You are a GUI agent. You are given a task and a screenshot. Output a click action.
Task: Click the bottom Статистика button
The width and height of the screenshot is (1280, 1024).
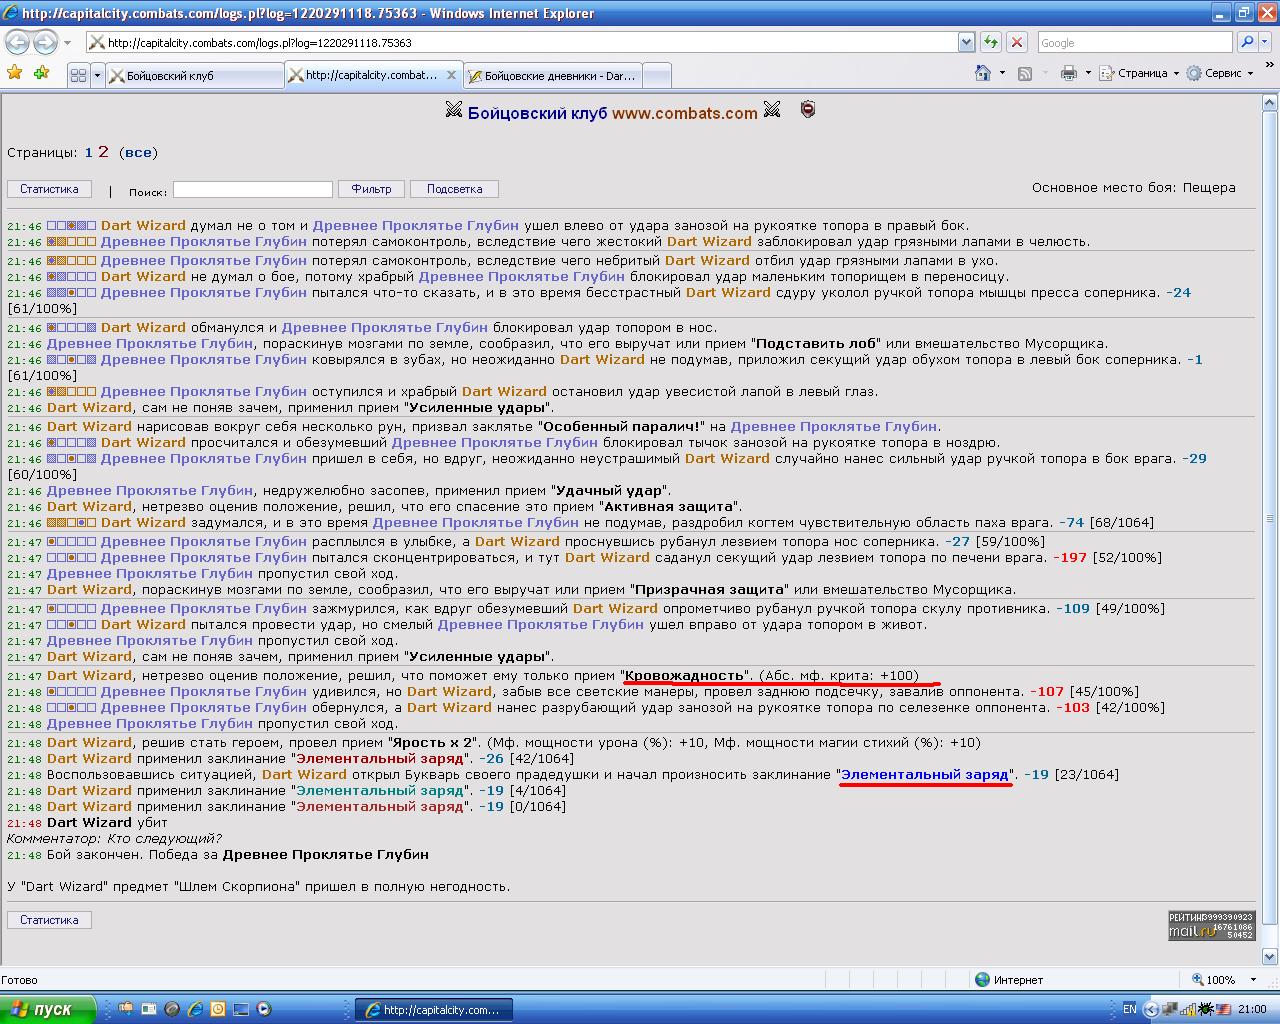point(49,919)
